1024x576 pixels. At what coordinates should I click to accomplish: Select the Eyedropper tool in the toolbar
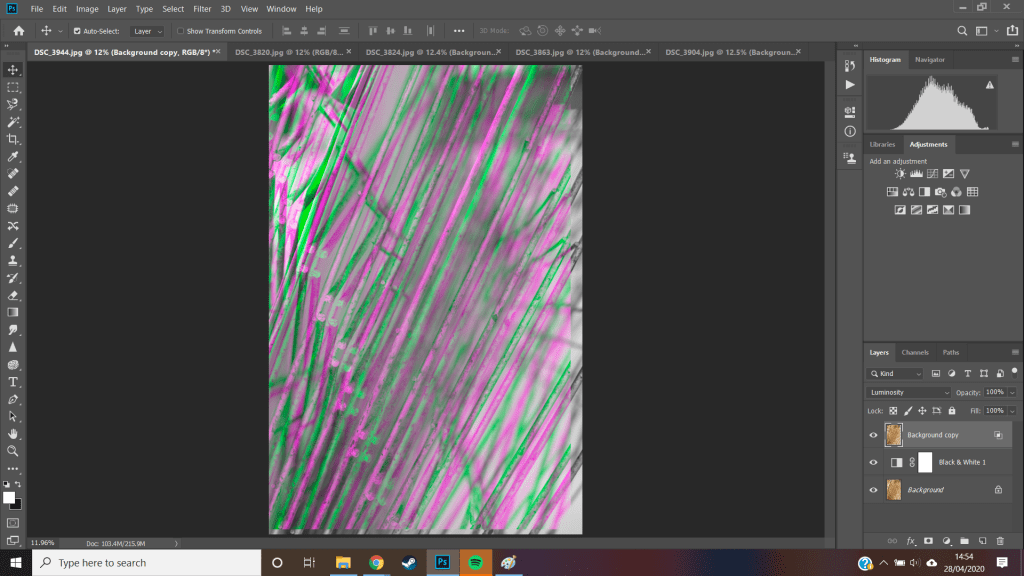click(x=13, y=157)
